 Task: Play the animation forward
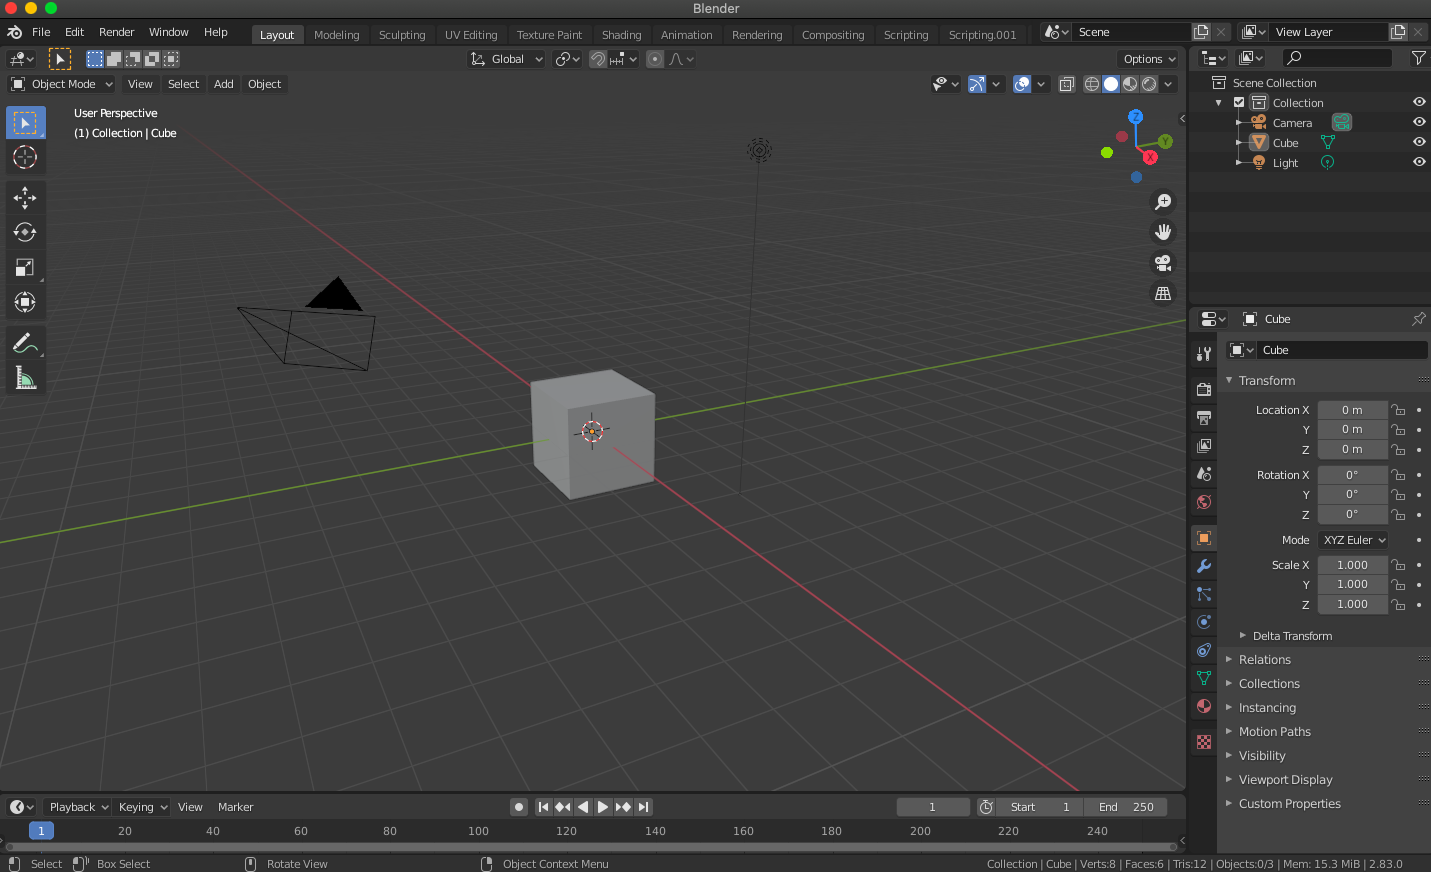[x=603, y=807]
